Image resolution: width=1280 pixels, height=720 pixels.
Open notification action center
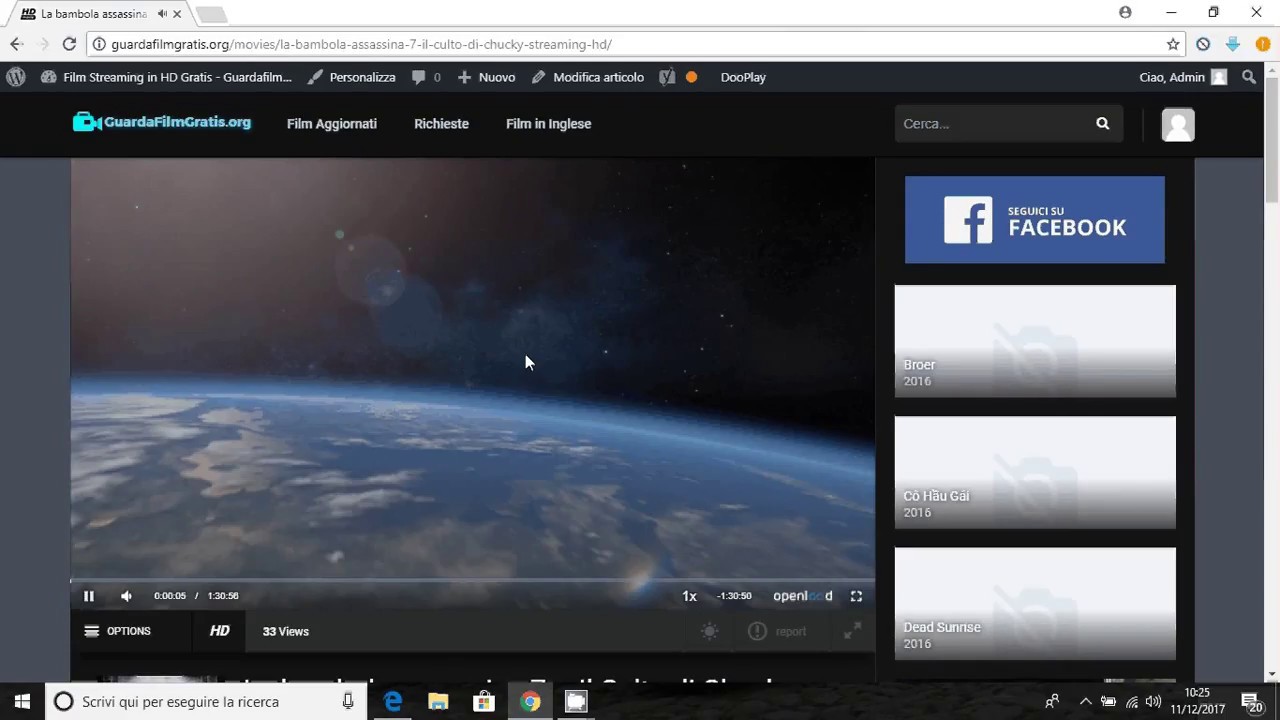pyautogui.click(x=1251, y=702)
